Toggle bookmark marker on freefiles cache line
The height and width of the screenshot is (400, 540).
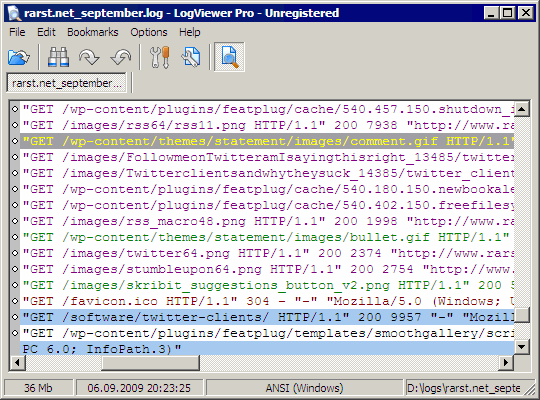15,205
